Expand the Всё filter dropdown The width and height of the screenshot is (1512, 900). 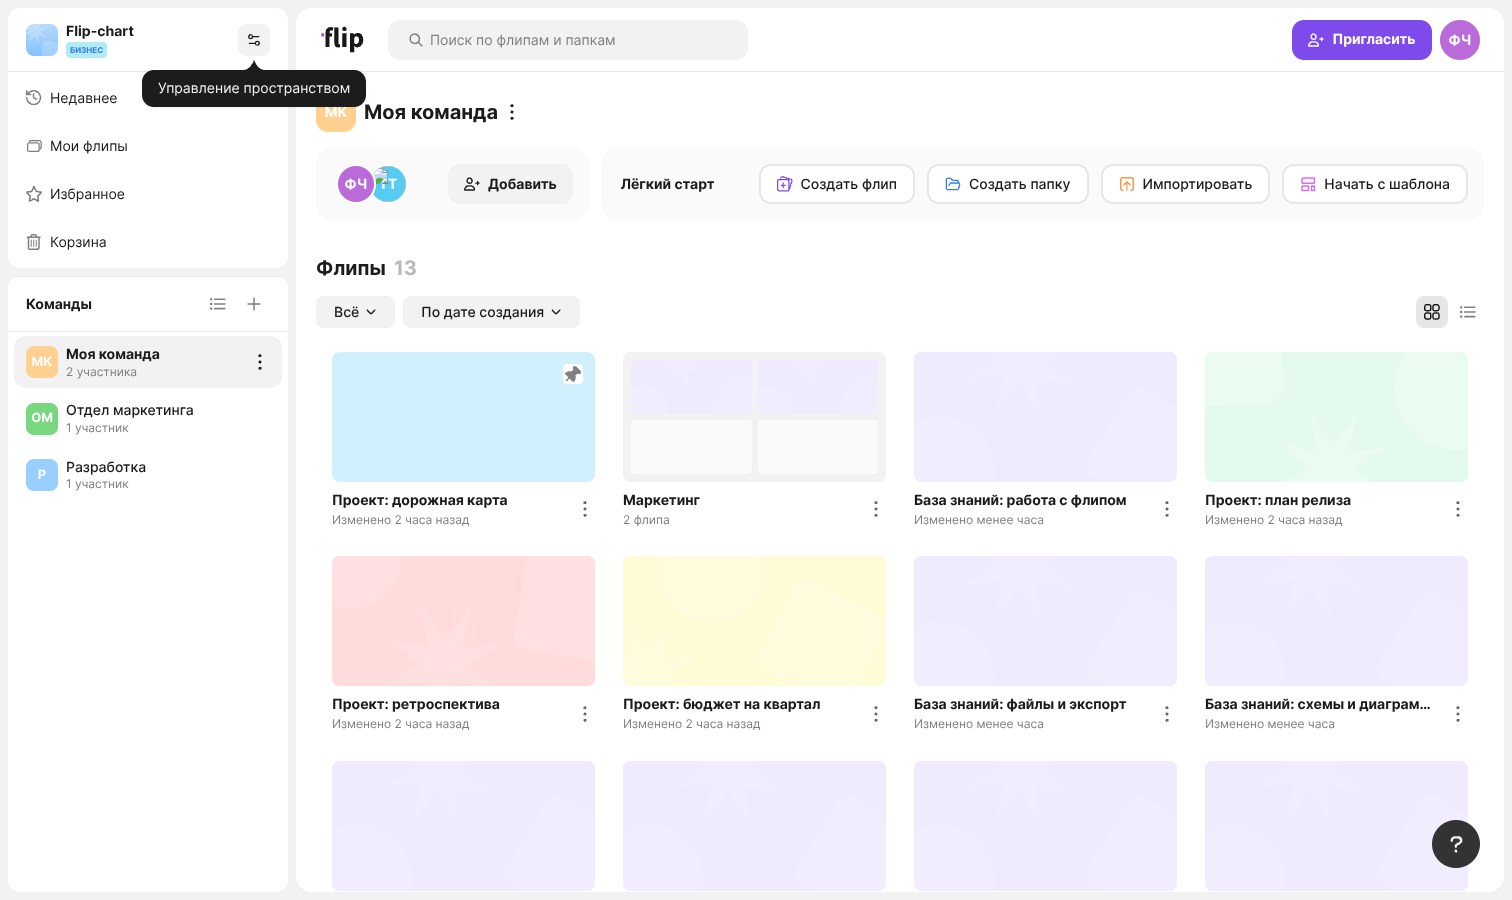click(x=355, y=312)
